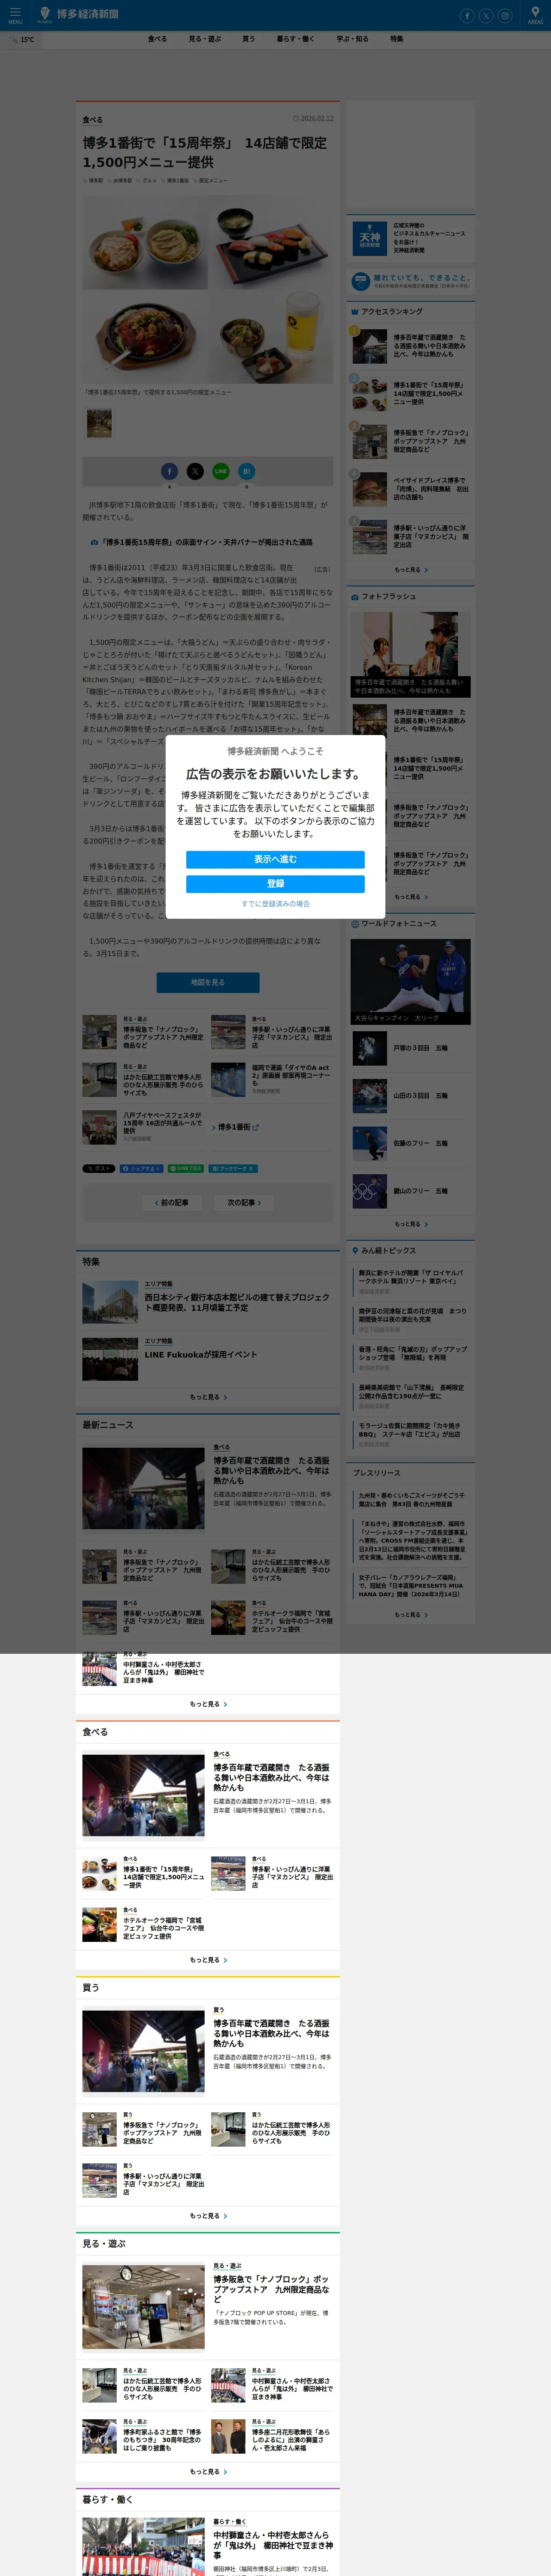This screenshot has height=2576, width=551.
Task: Open 八戸ブイヤベースフェスタ related article
Action: [143, 1126]
